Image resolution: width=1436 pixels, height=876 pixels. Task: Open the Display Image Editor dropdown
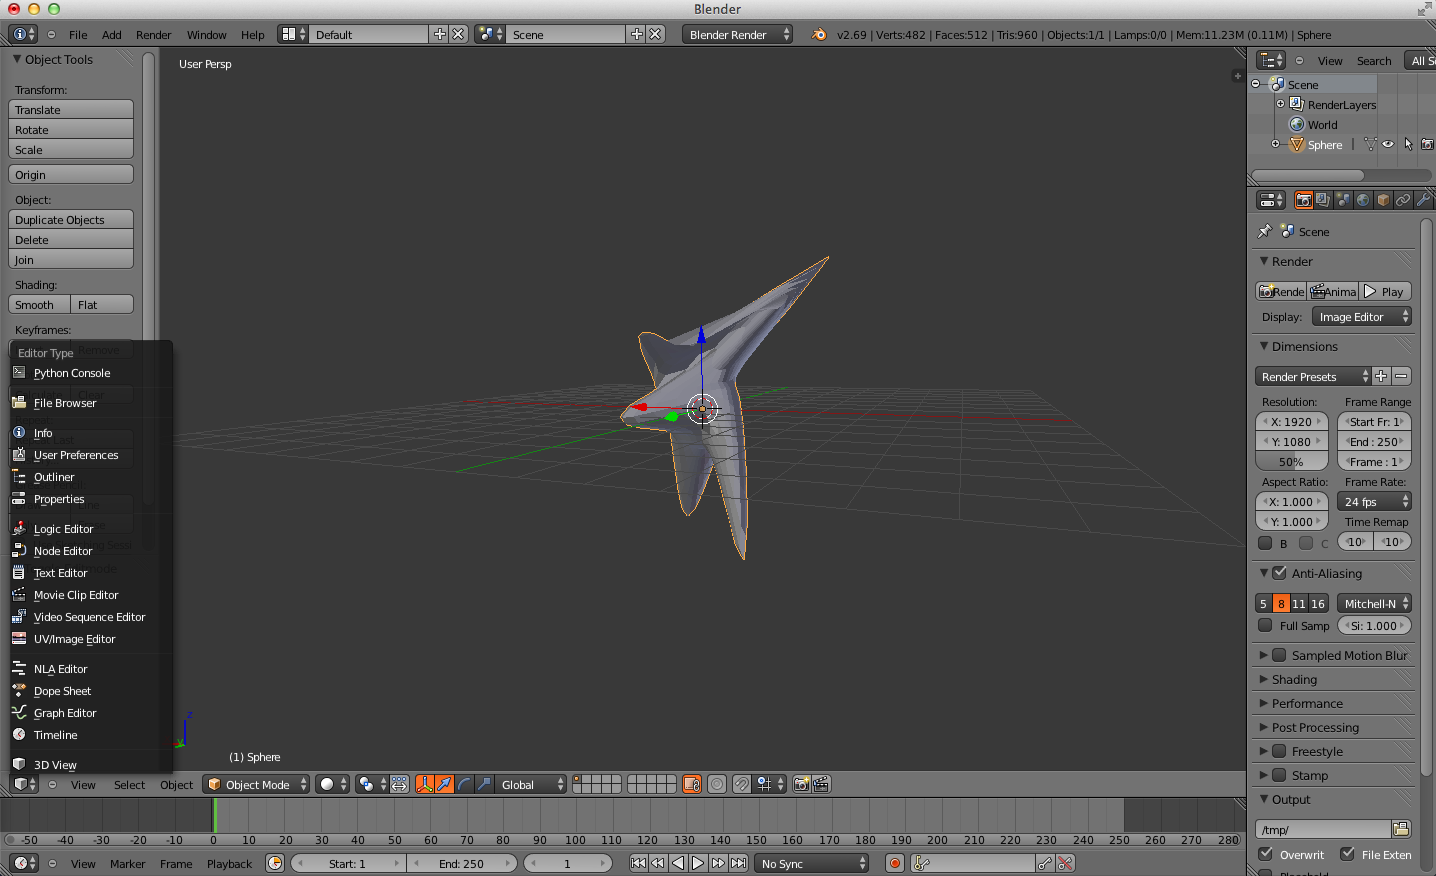(1362, 317)
